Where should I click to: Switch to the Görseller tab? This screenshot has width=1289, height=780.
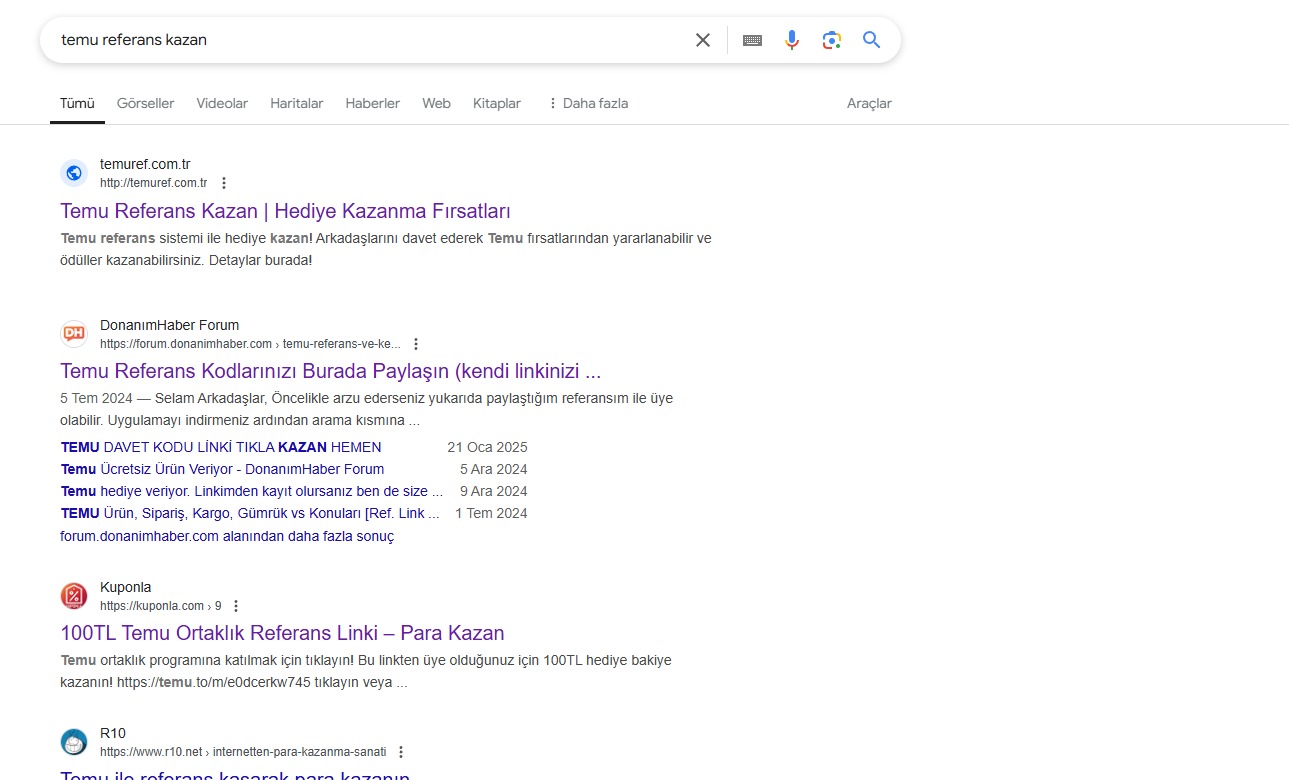click(x=145, y=103)
